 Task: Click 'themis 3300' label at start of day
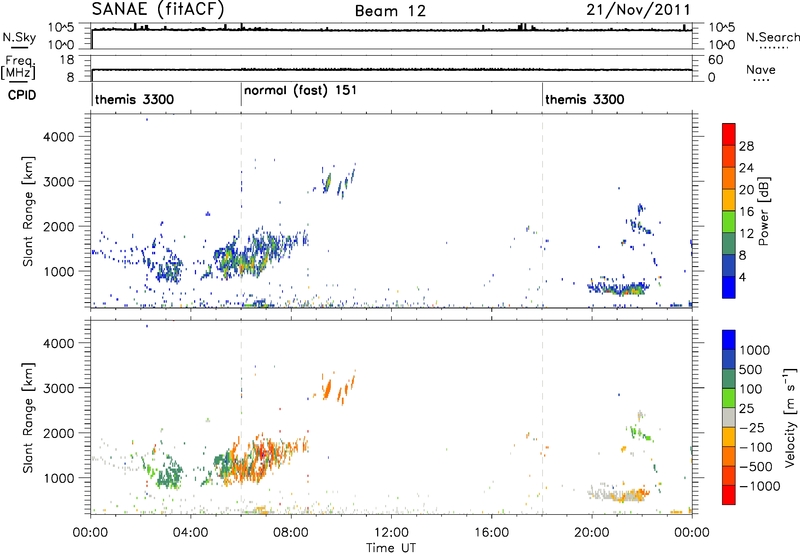point(135,99)
